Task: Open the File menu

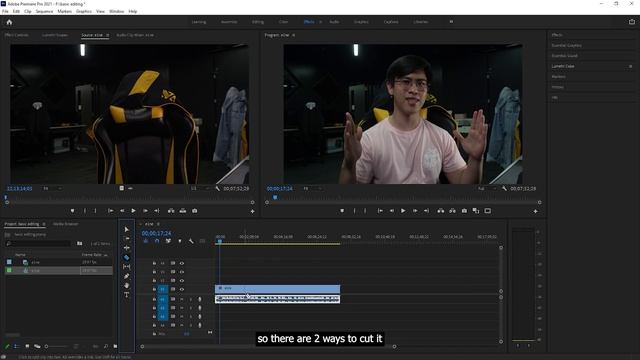Action: 5,11
